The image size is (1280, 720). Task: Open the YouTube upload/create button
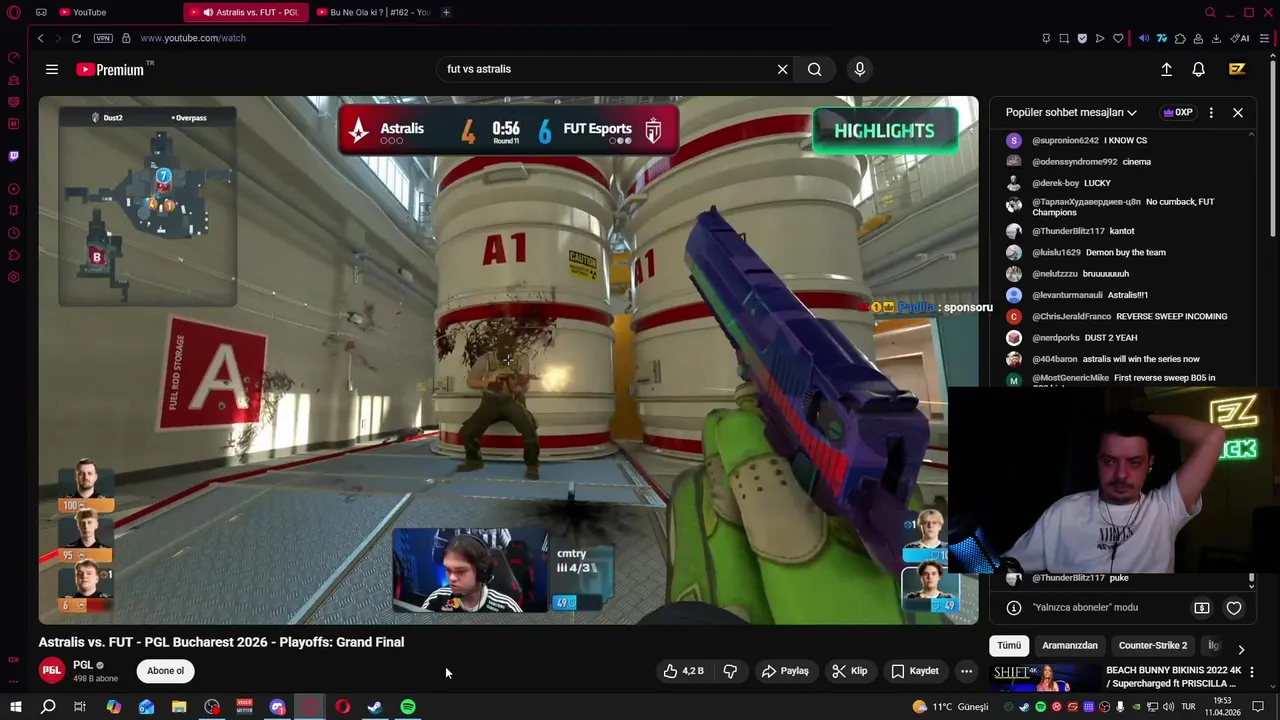[1166, 69]
